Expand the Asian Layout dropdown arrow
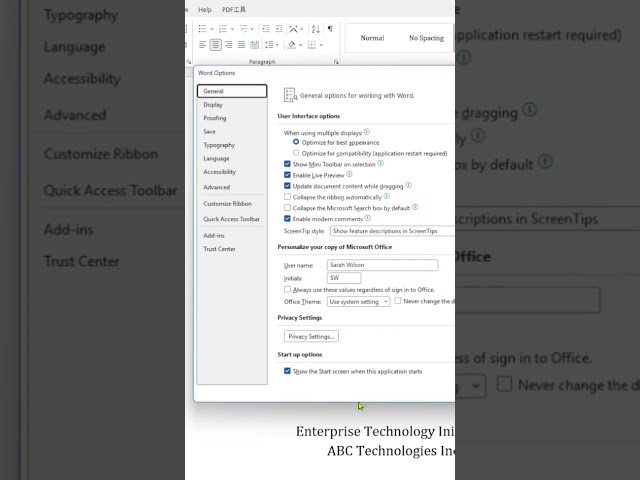The width and height of the screenshot is (640, 480). [302, 29]
